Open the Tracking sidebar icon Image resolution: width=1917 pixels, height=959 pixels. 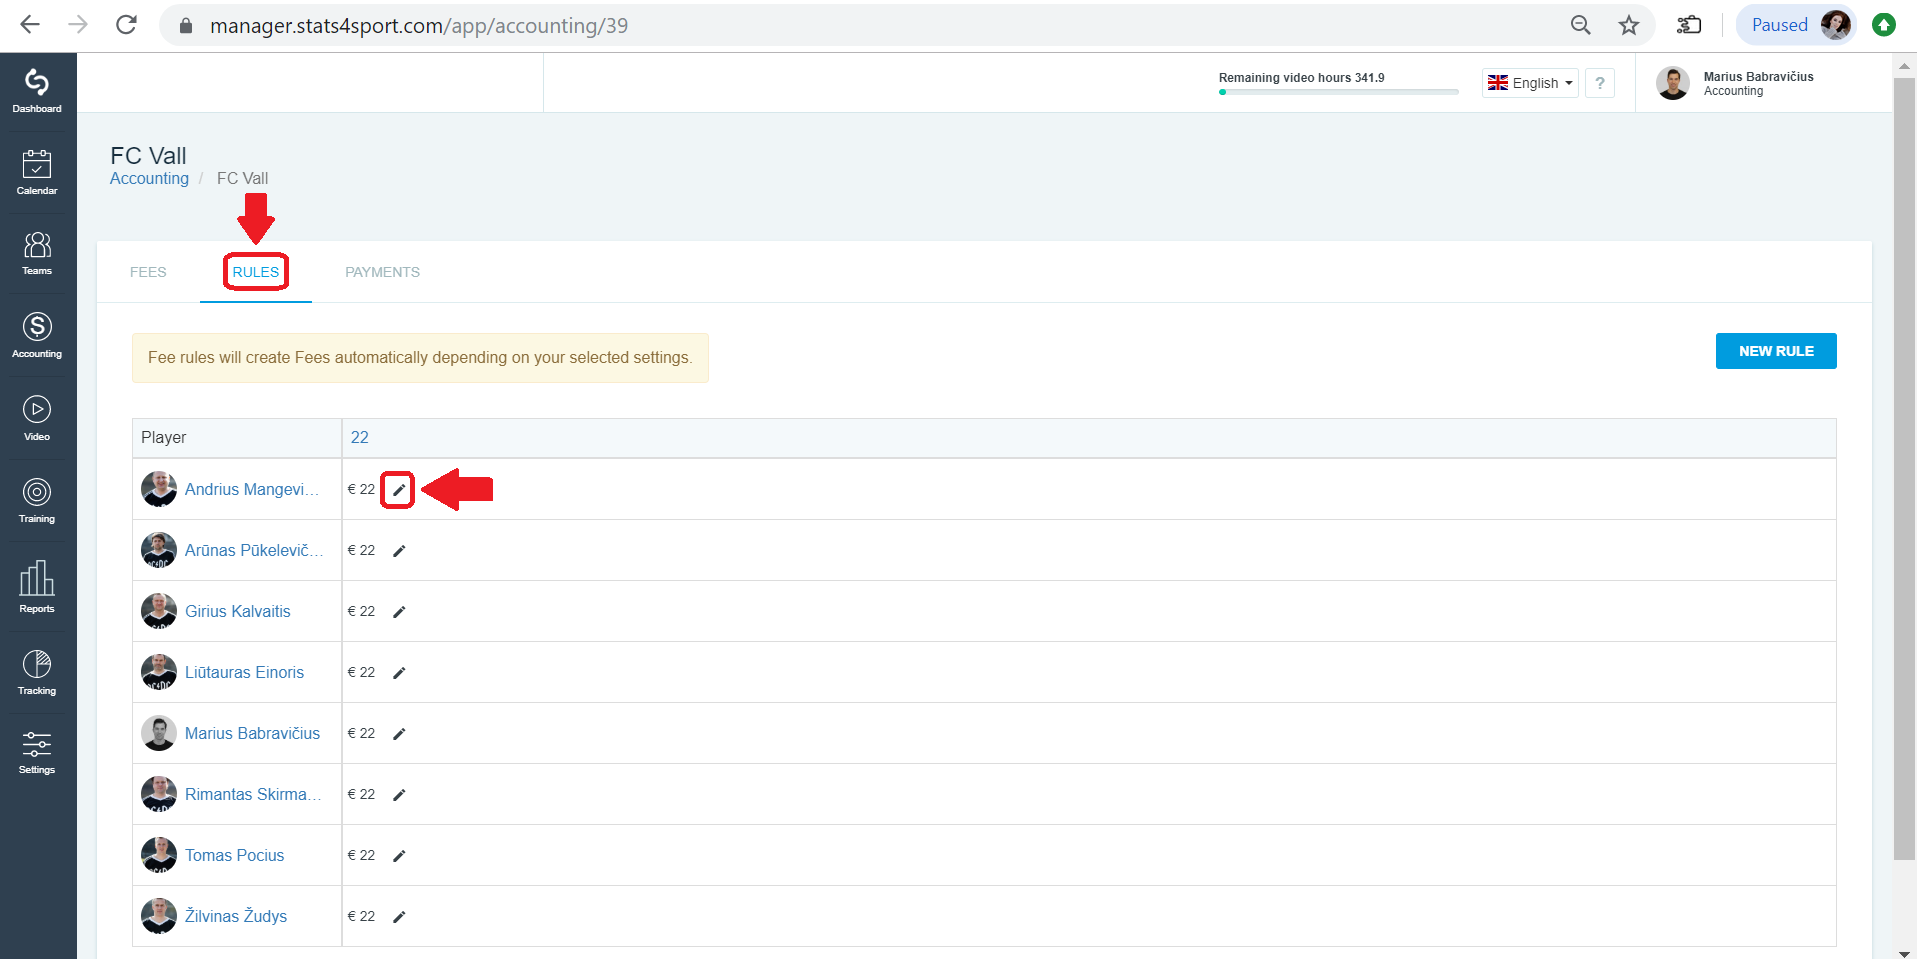click(x=37, y=672)
